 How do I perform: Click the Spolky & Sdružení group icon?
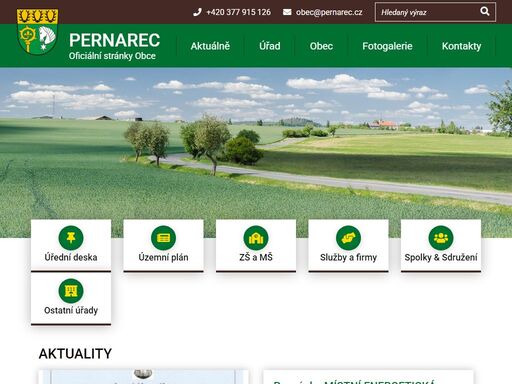(x=441, y=238)
